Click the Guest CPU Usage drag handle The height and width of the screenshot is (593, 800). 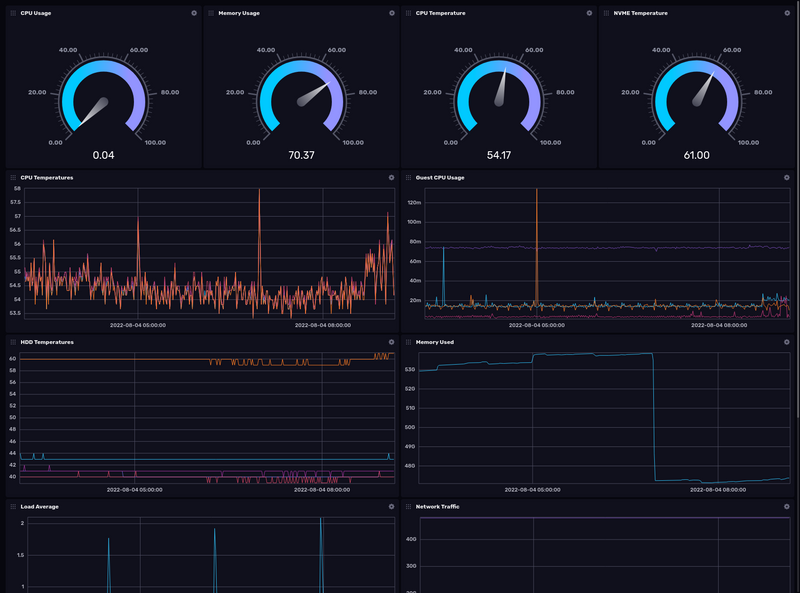pos(408,178)
